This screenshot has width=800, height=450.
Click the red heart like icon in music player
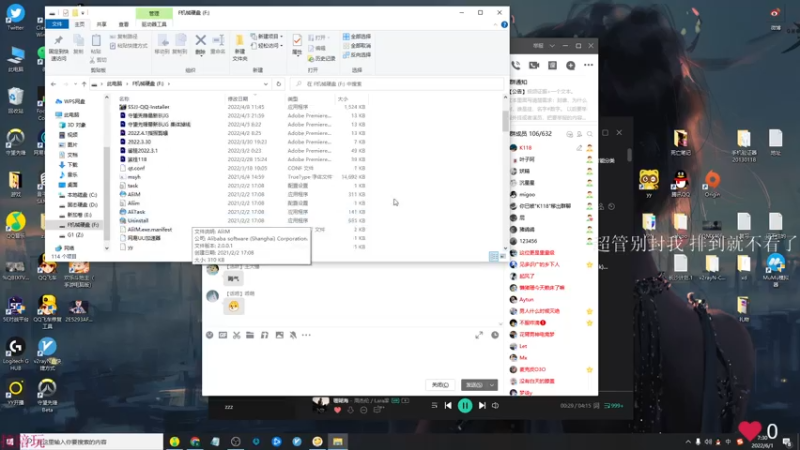pos(337,410)
